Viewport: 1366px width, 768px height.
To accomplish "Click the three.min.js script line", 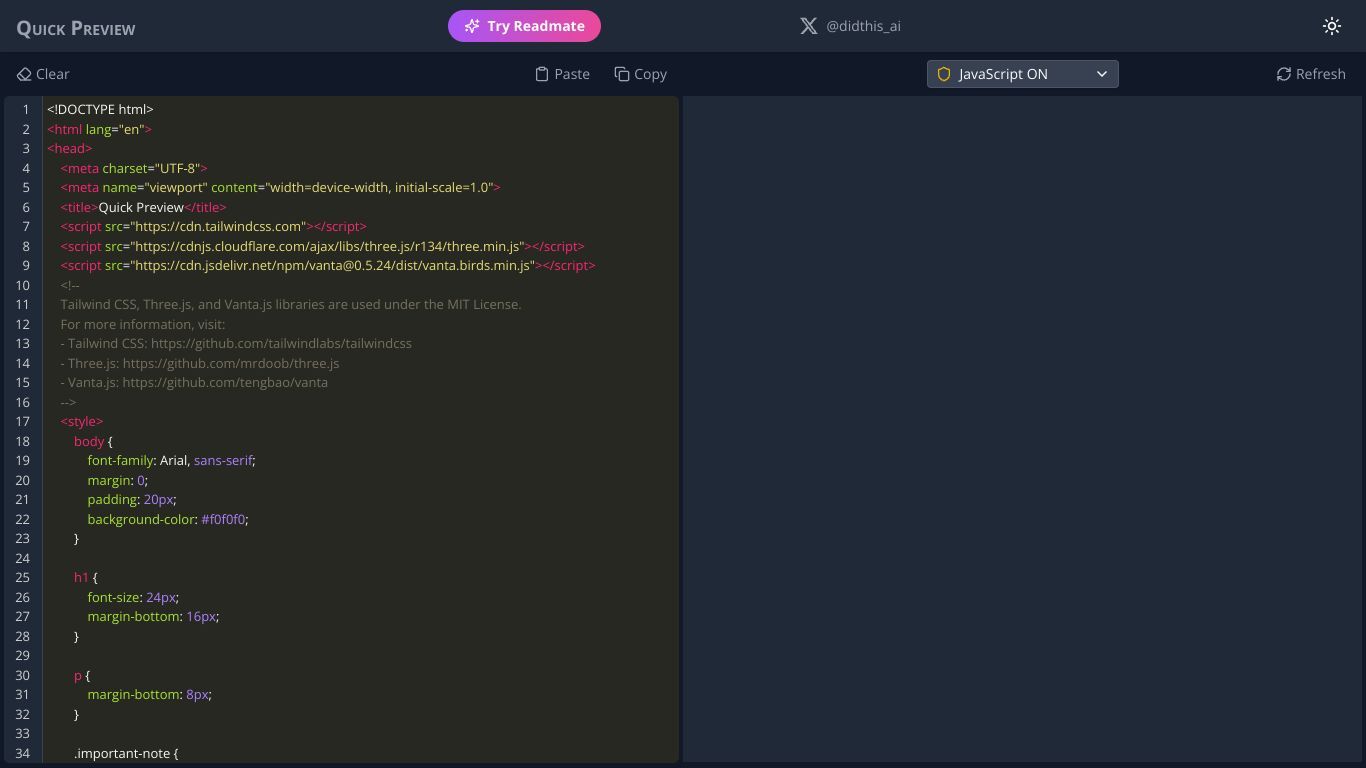I will click(322, 246).
